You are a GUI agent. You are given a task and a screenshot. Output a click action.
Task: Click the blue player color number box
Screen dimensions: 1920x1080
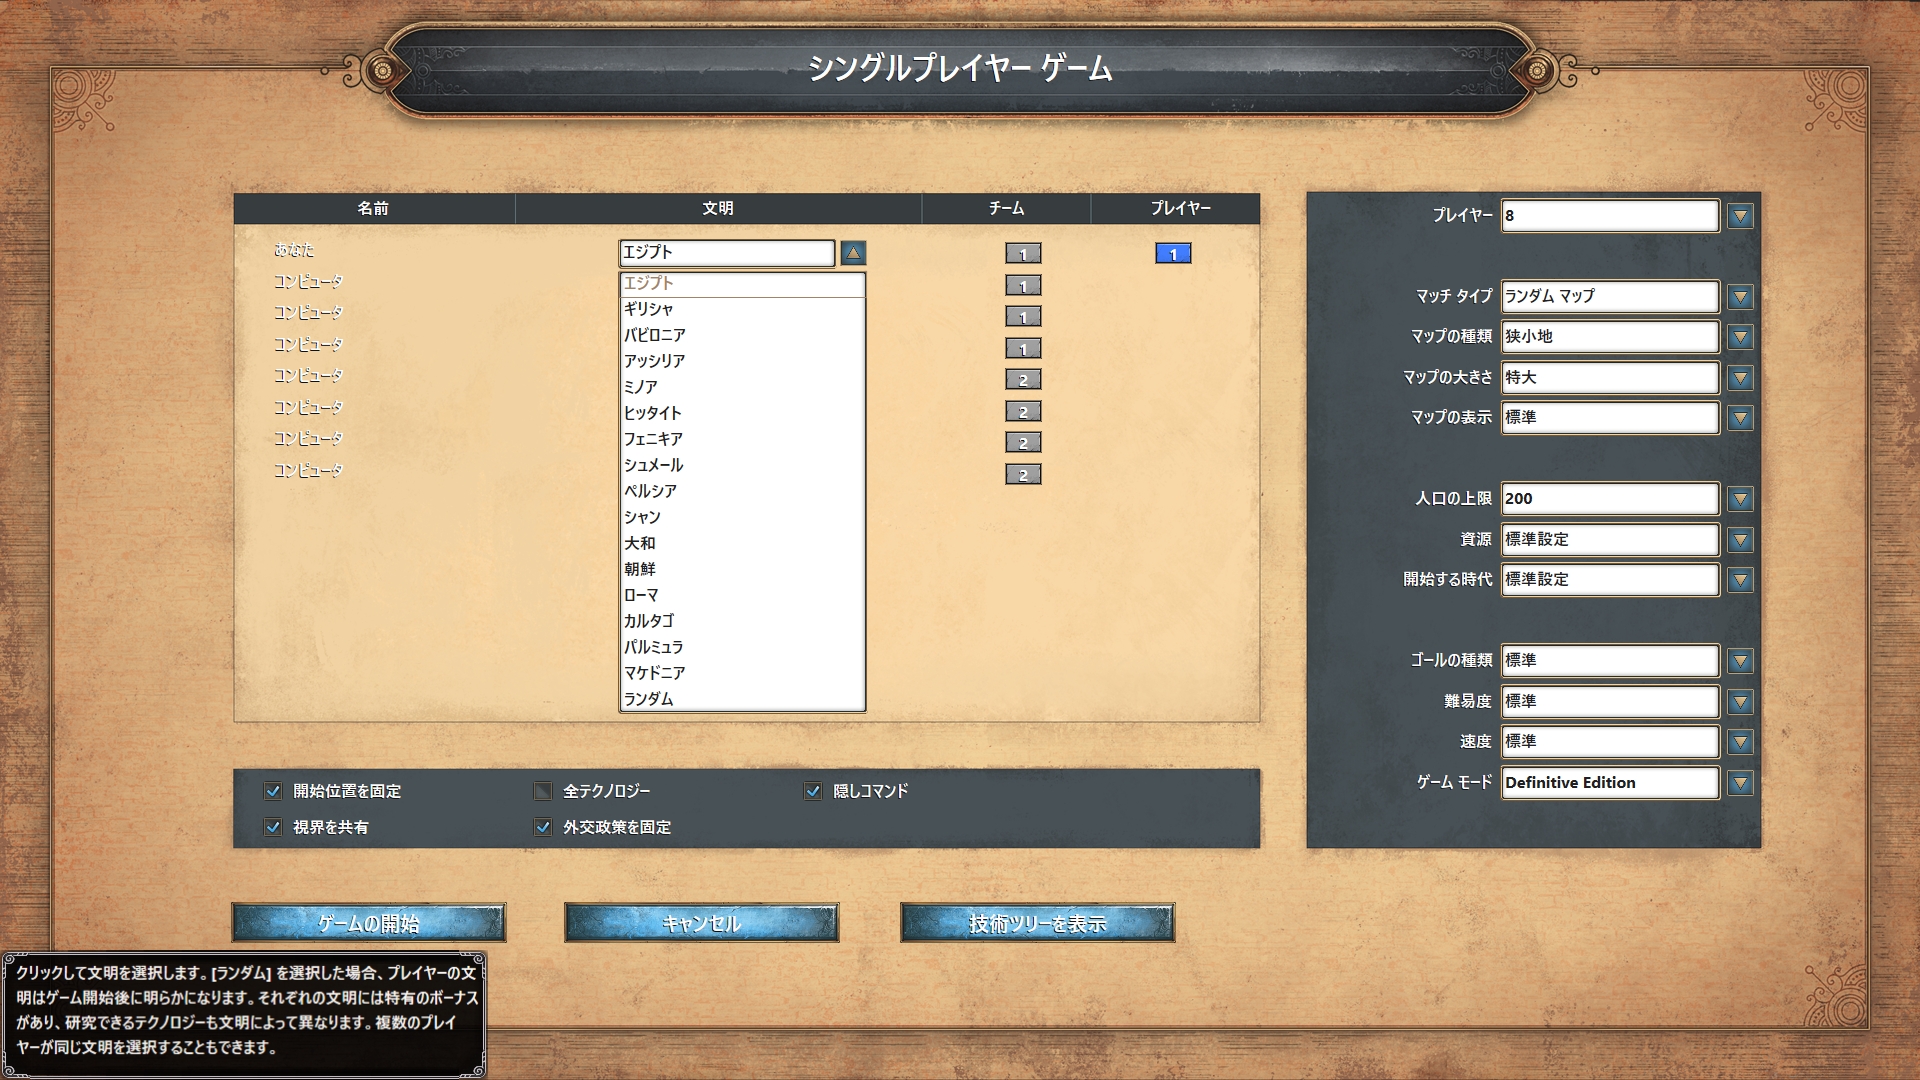pyautogui.click(x=1173, y=254)
